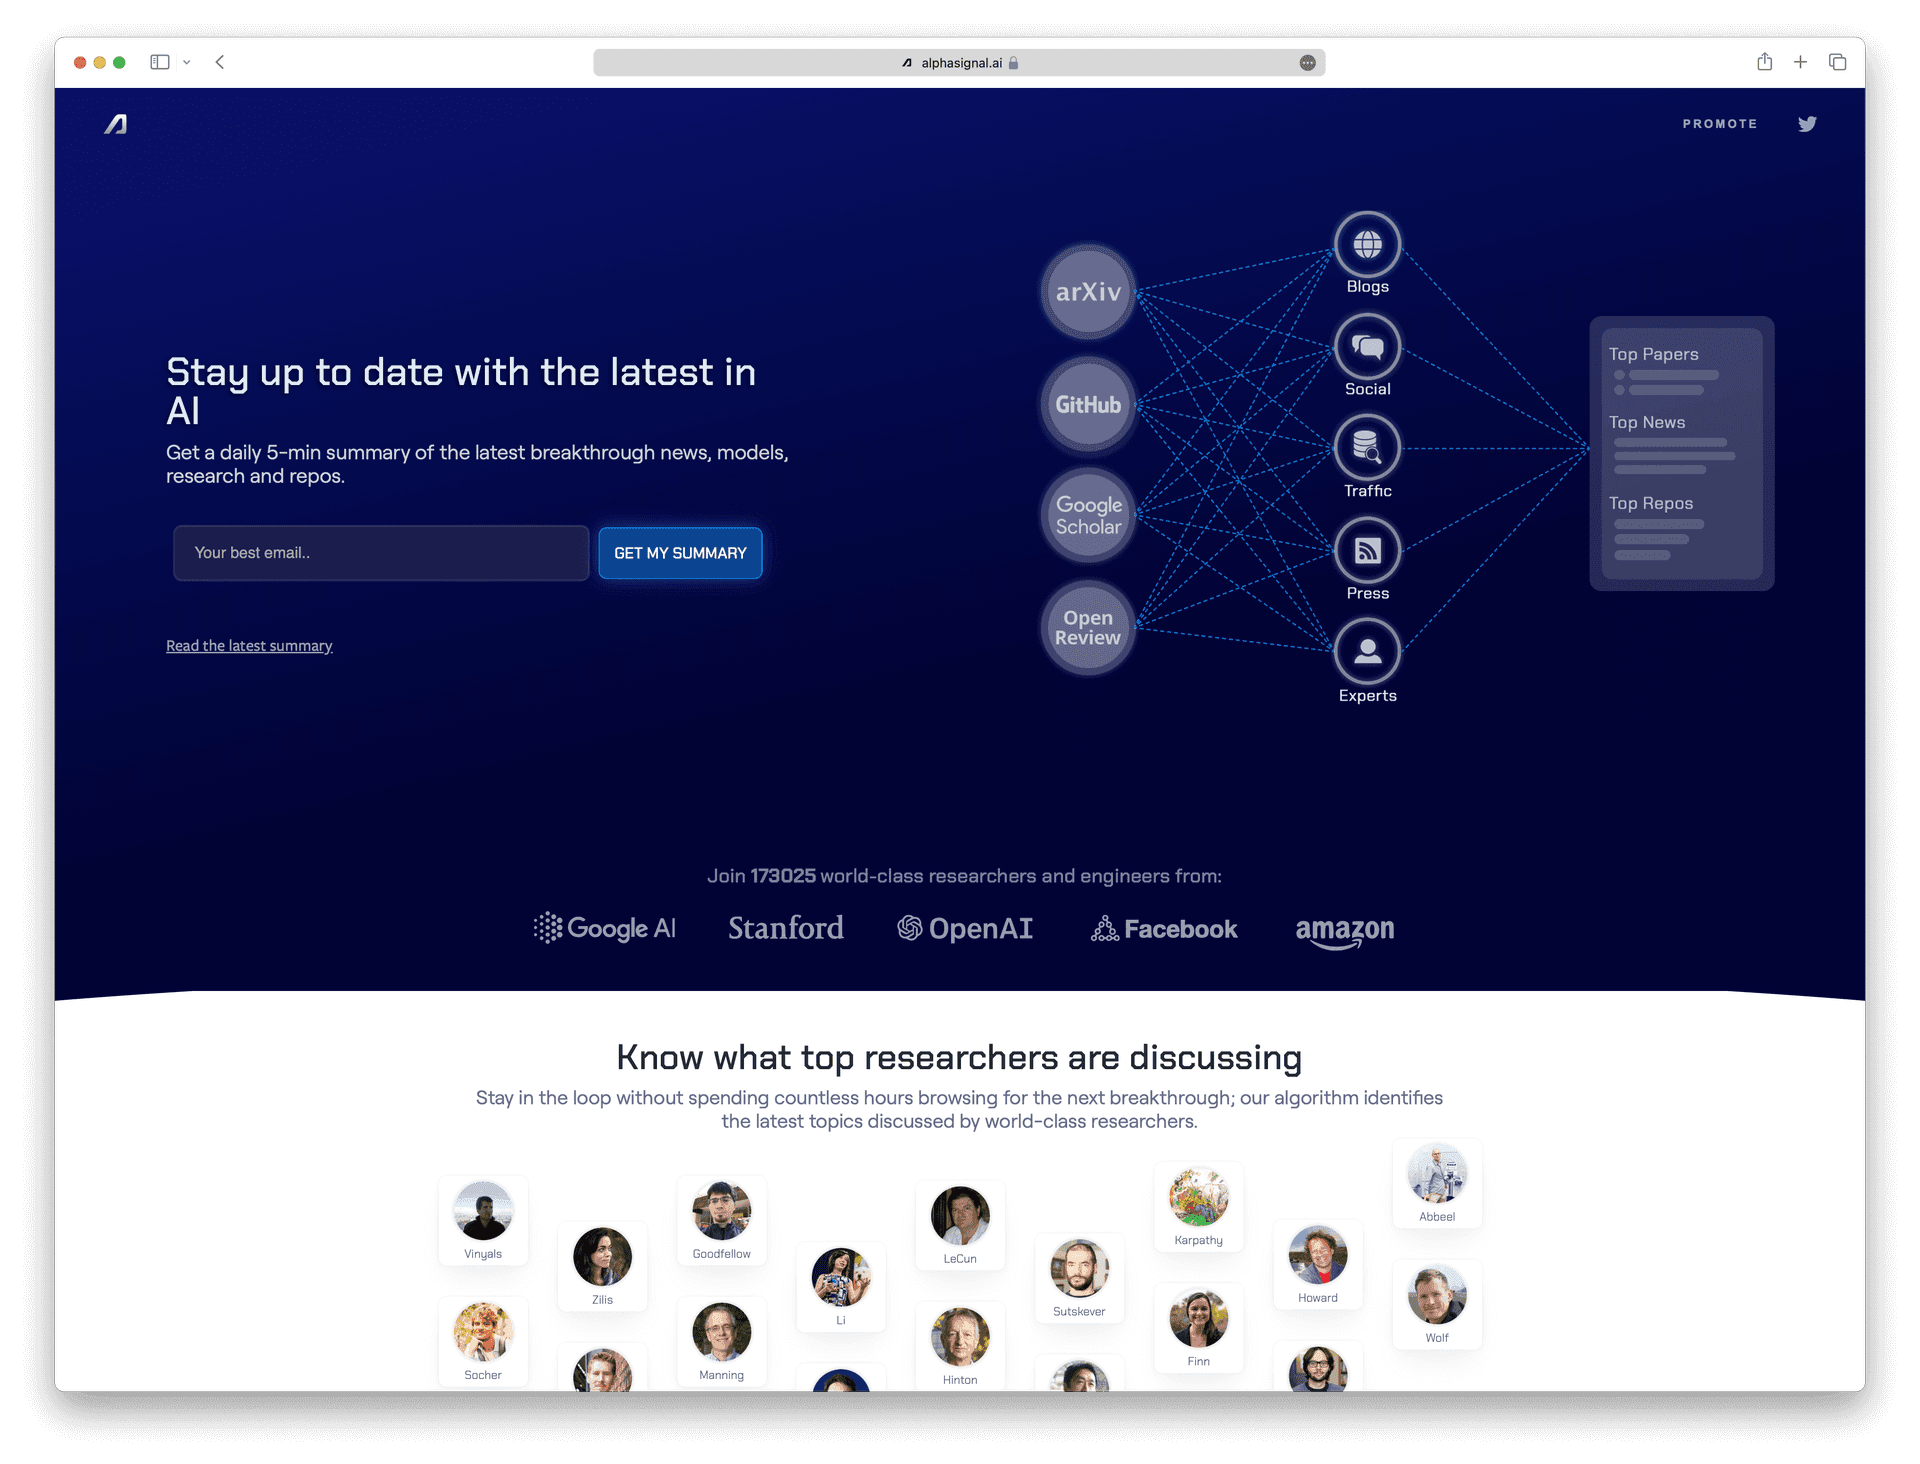Go back using the browser back arrow
This screenshot has width=1920, height=1464.
tap(220, 62)
